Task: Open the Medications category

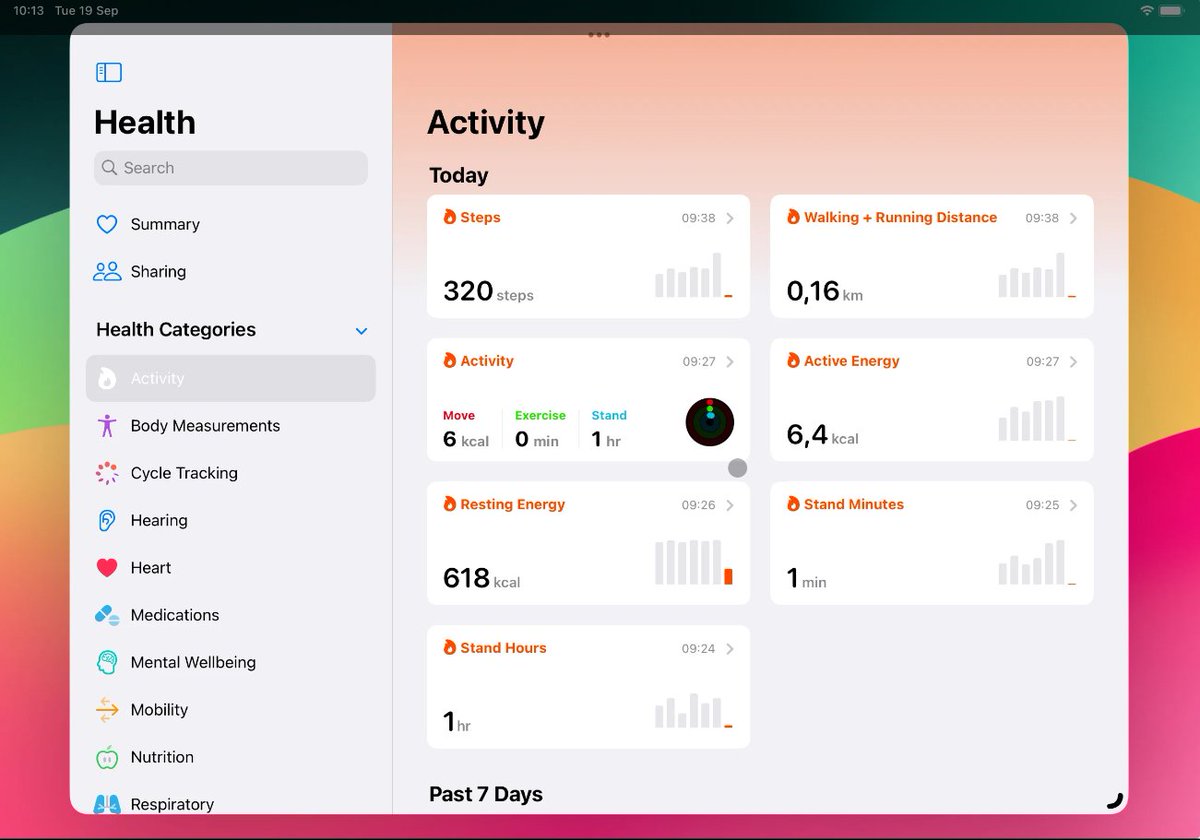Action: point(231,615)
